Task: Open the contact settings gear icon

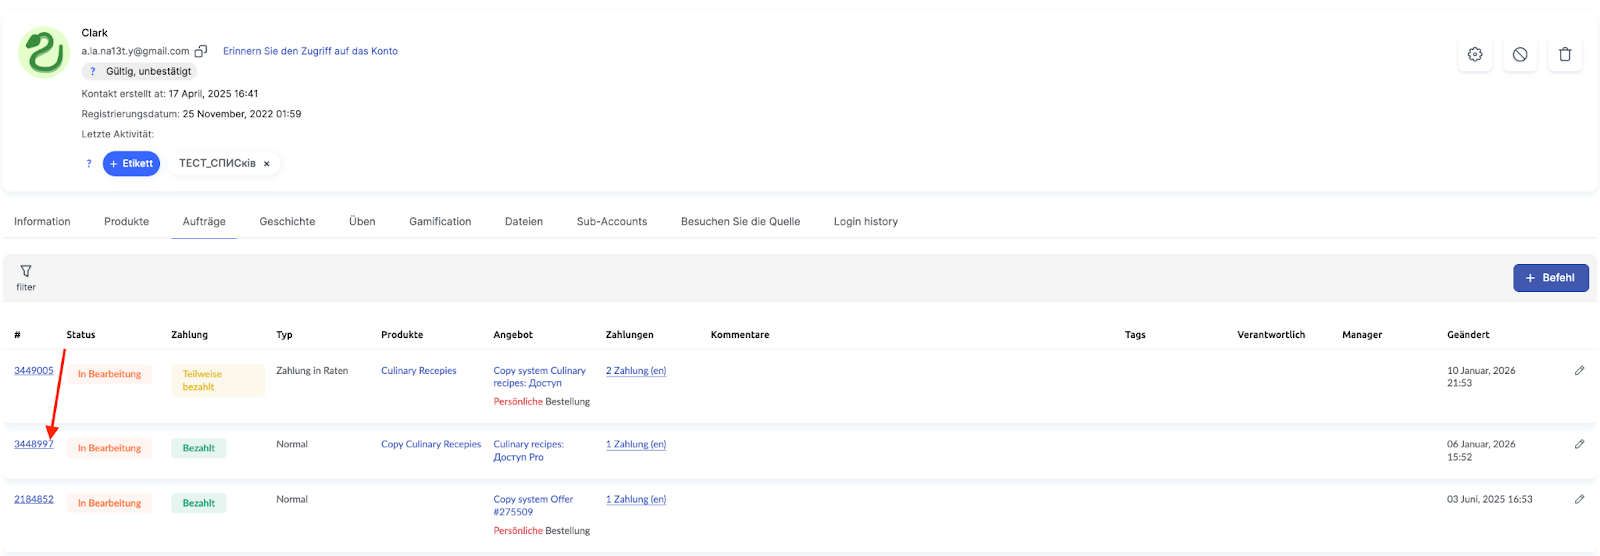Action: pos(1475,55)
